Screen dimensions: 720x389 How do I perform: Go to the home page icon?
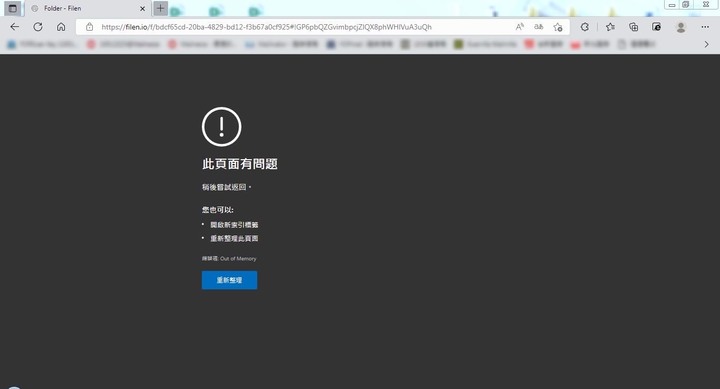pos(61,27)
